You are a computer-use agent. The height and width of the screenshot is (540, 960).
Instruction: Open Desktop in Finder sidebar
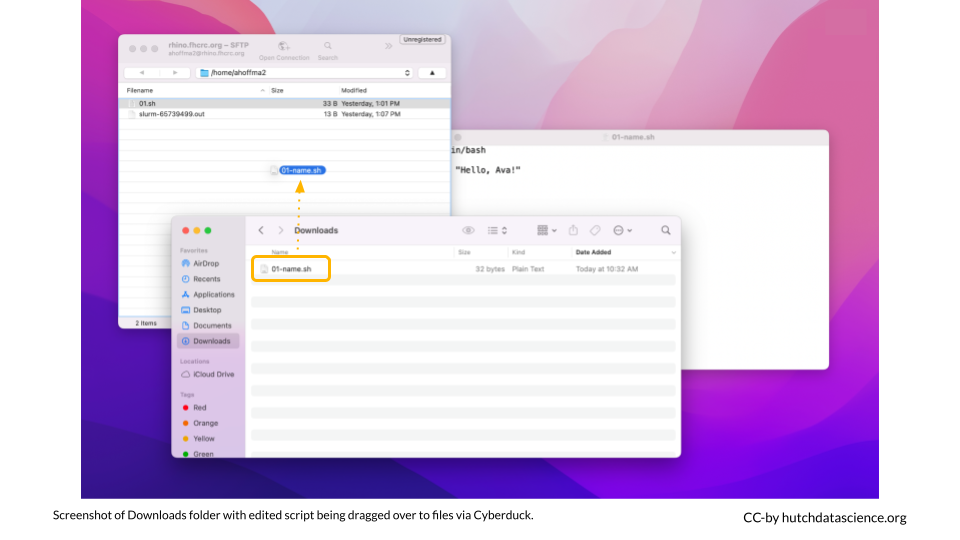pyautogui.click(x=207, y=310)
